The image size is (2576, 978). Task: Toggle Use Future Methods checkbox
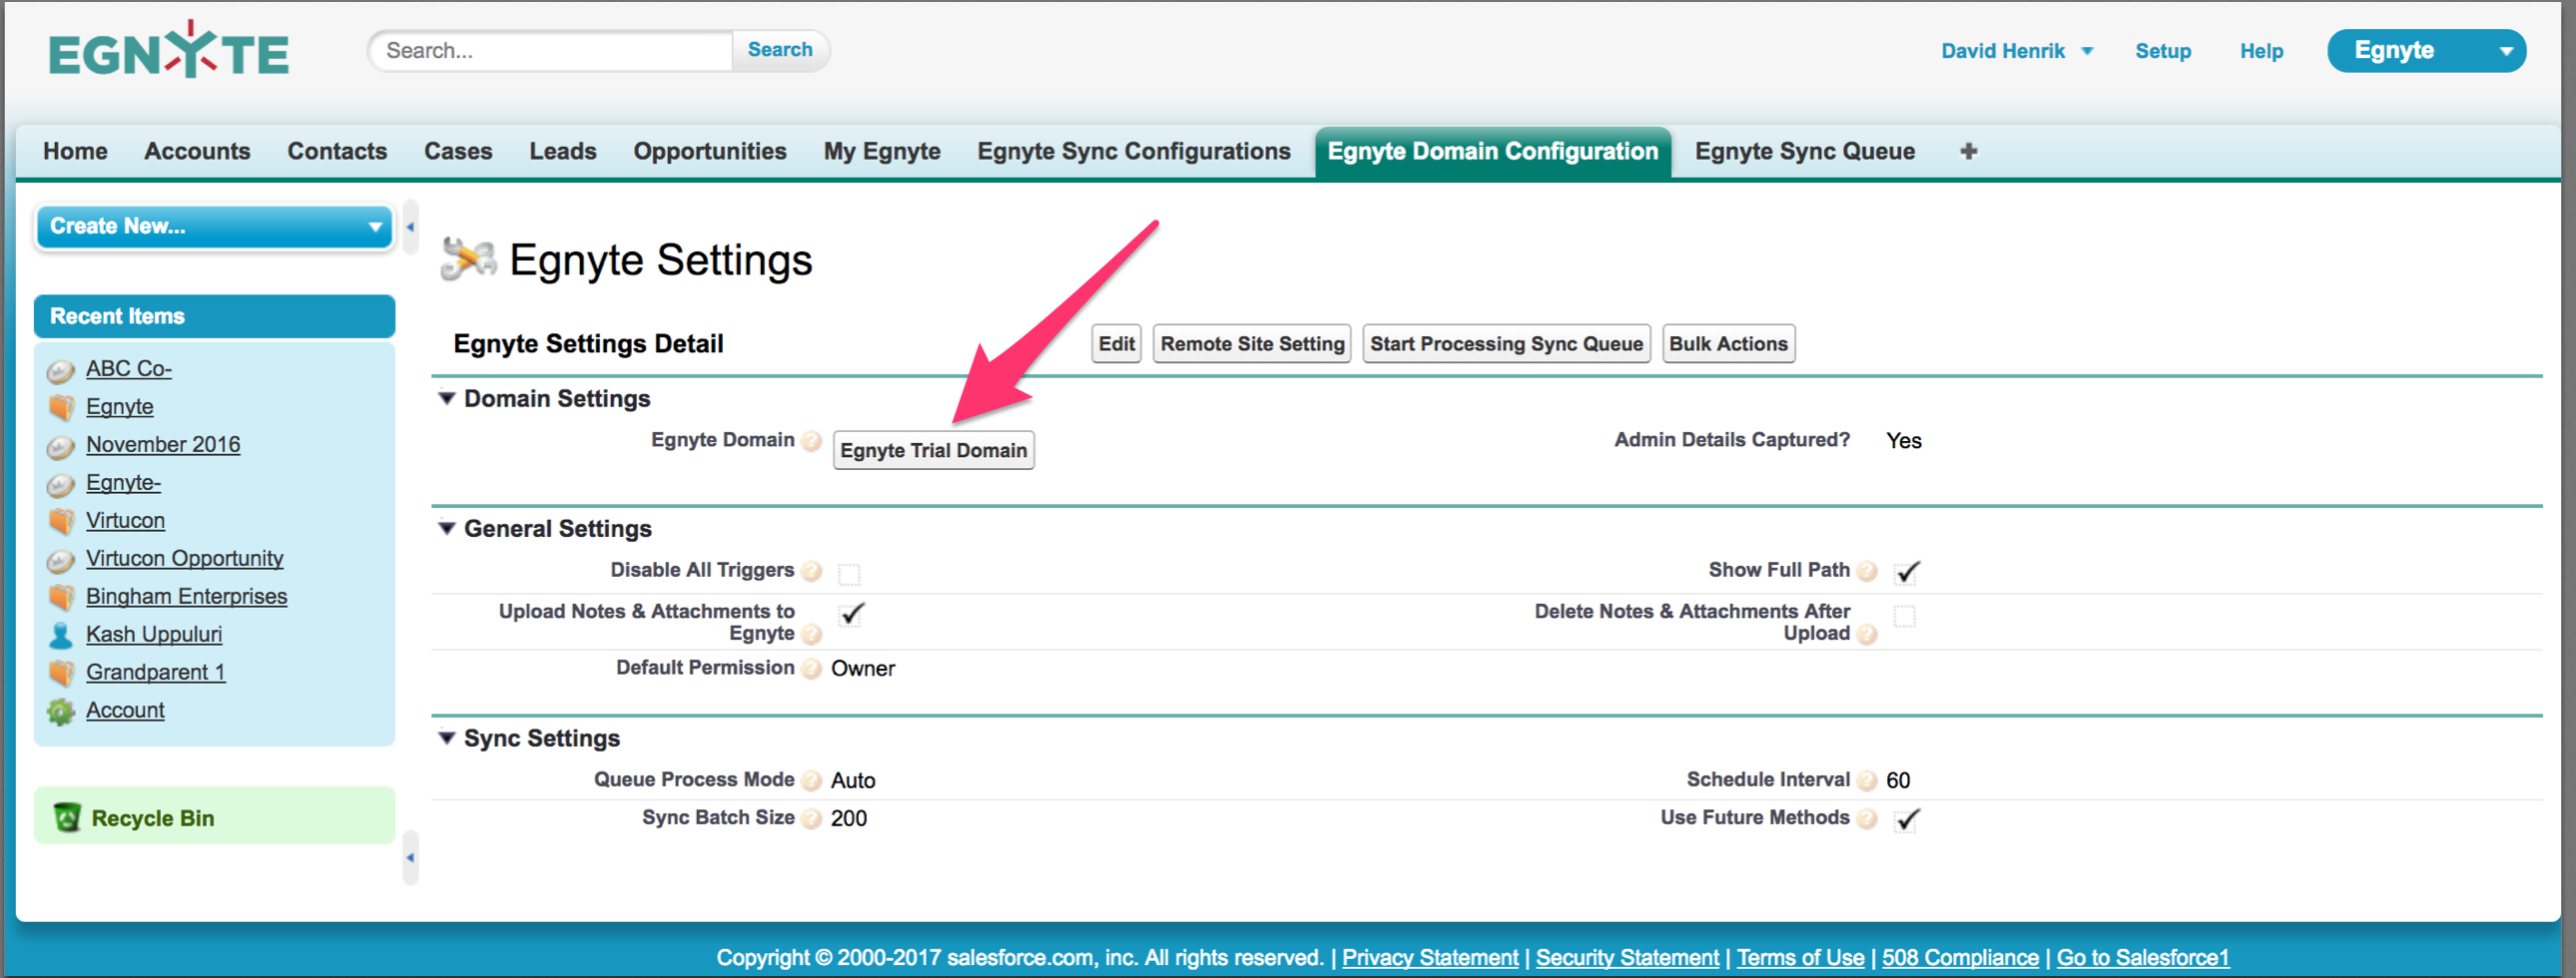pyautogui.click(x=1906, y=819)
